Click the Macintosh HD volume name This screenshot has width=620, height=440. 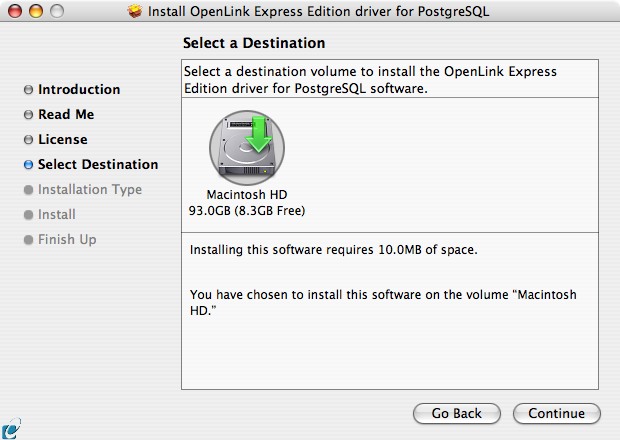click(x=247, y=195)
